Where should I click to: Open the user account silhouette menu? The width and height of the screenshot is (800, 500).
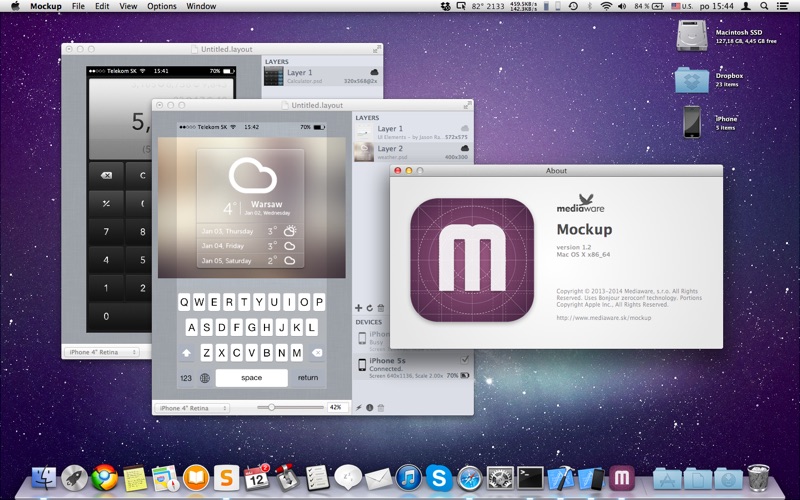click(x=745, y=6)
